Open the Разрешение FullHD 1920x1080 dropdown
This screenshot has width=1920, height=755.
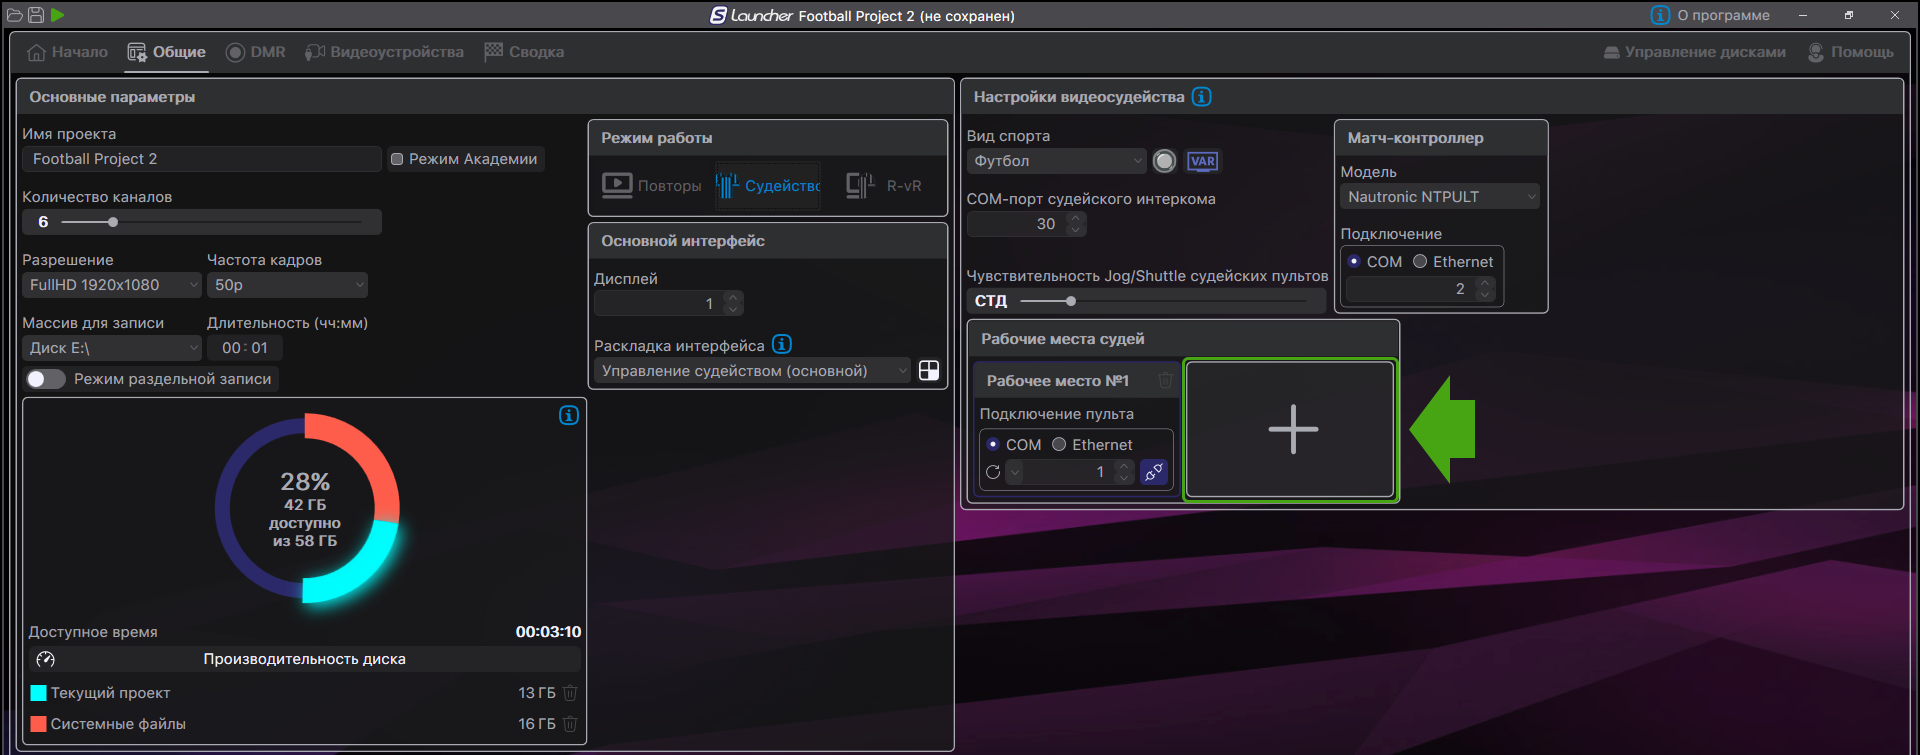click(111, 285)
